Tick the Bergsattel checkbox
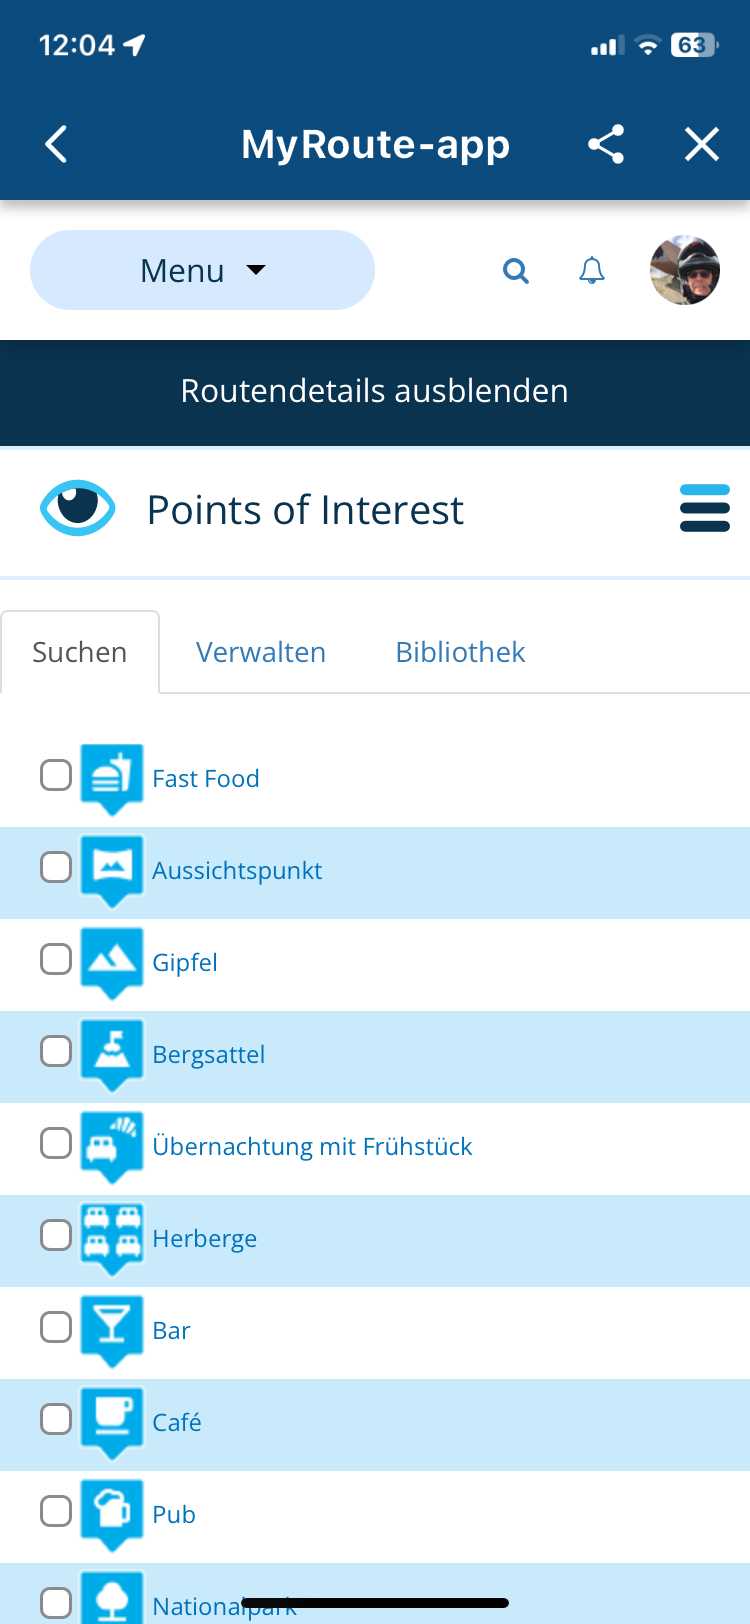 pos(56,1051)
